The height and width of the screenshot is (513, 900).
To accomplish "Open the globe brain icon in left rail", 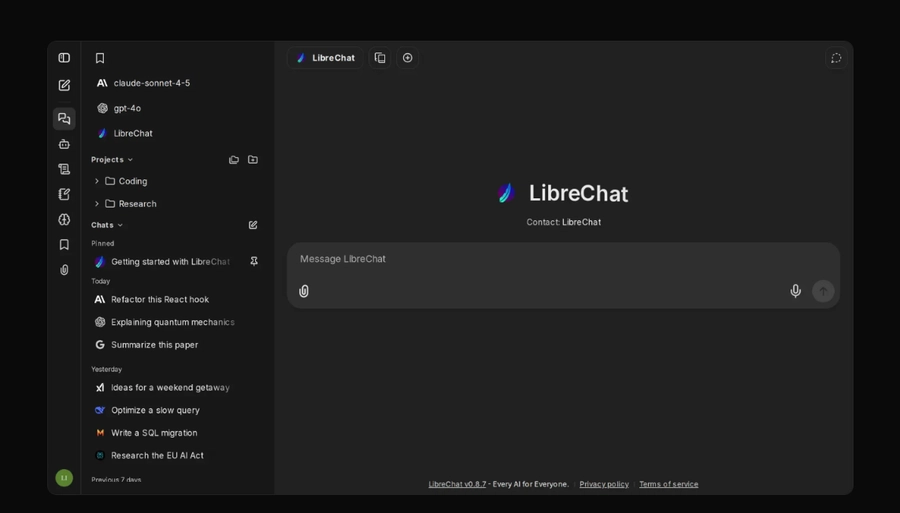I will tap(64, 220).
